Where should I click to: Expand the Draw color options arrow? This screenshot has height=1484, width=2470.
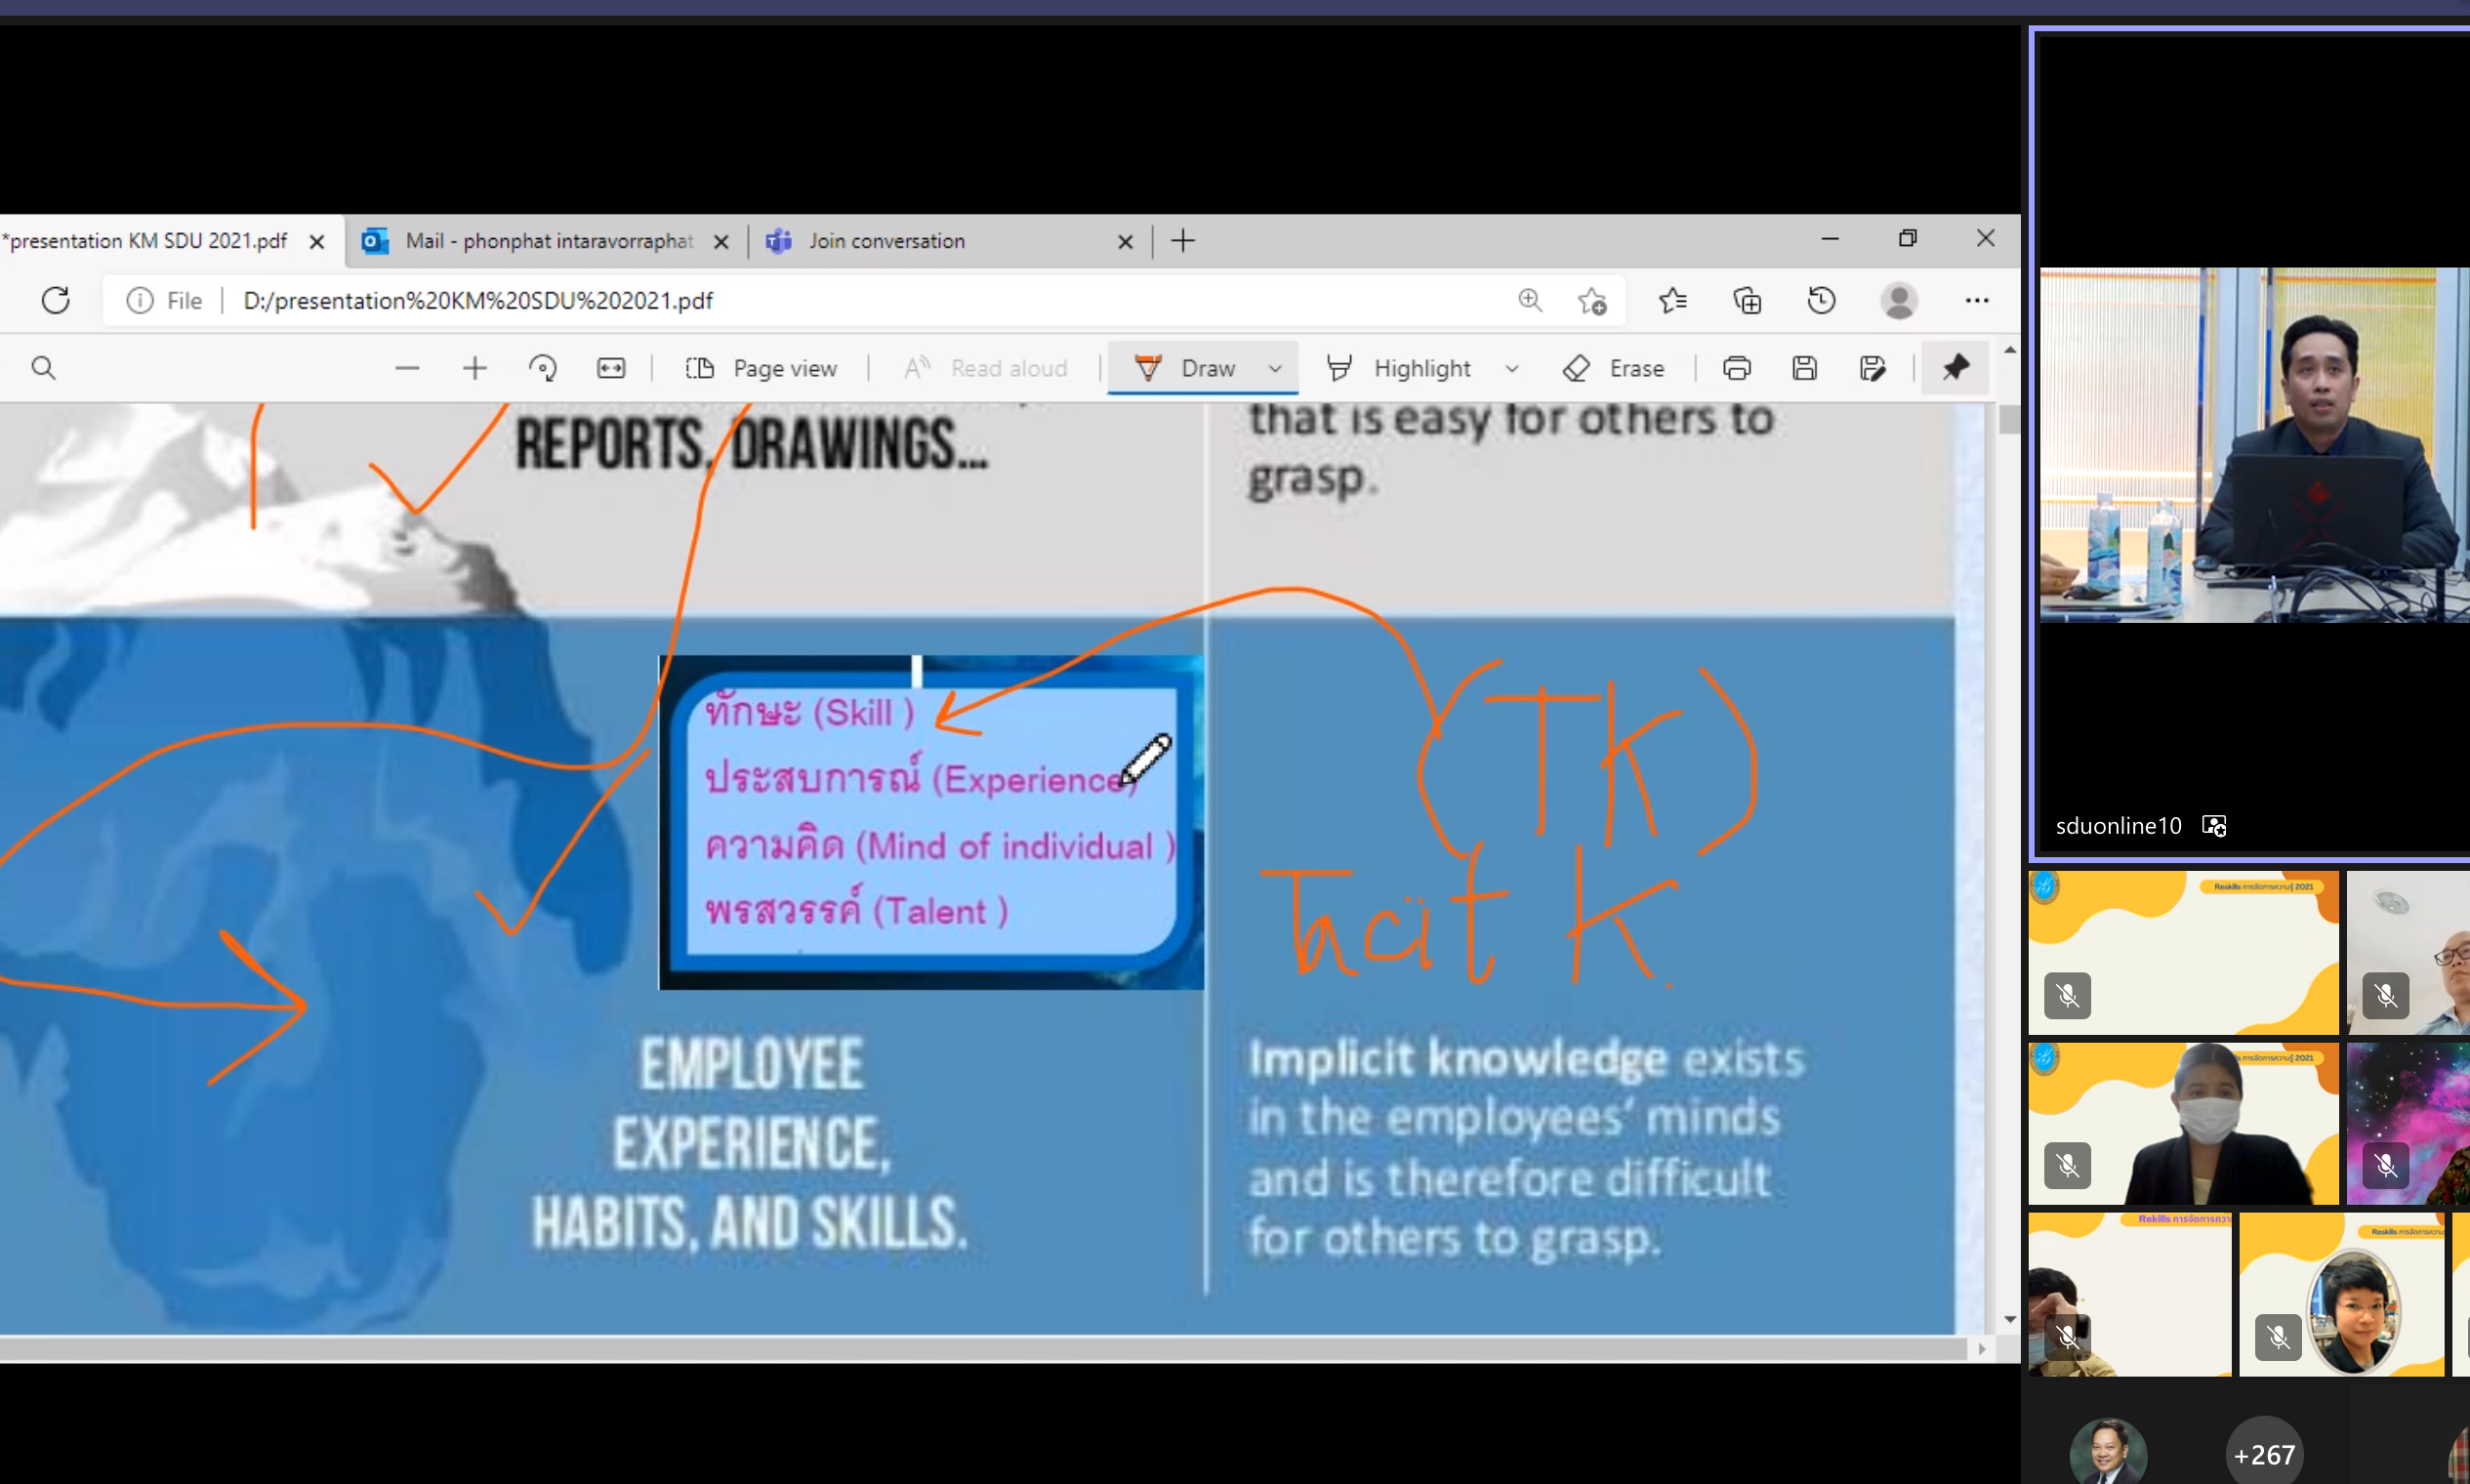(1275, 368)
